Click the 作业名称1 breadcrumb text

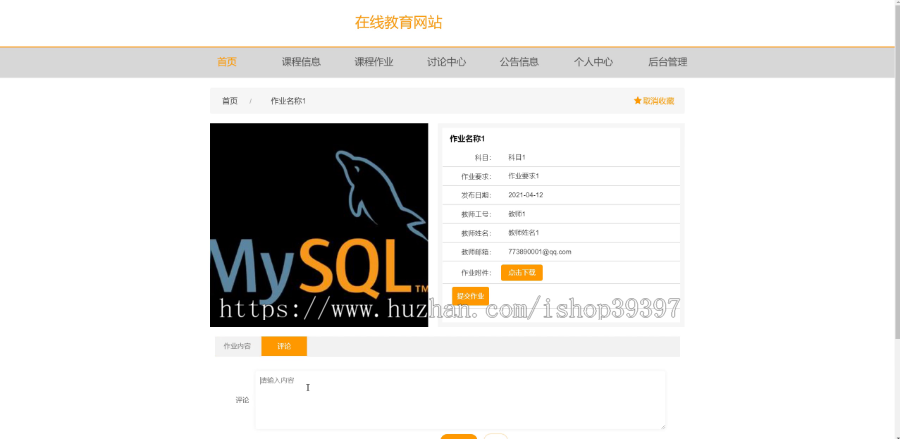[288, 101]
